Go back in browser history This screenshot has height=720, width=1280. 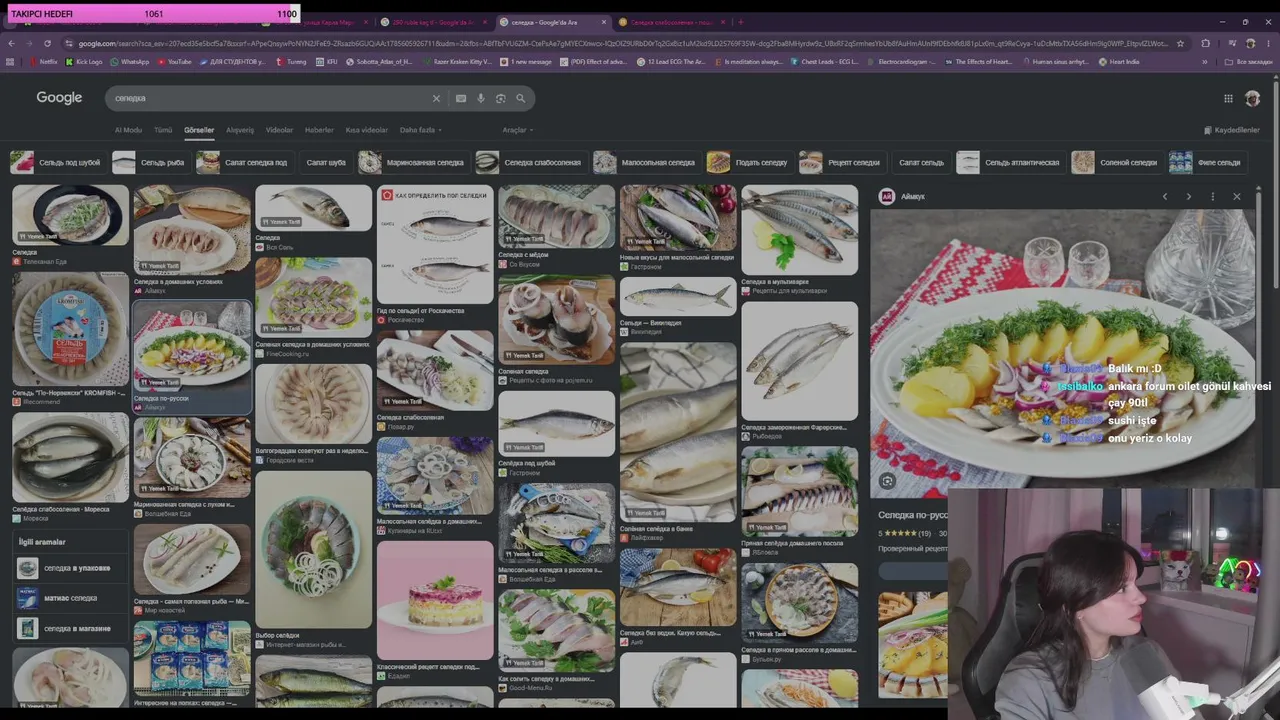pos(11,43)
